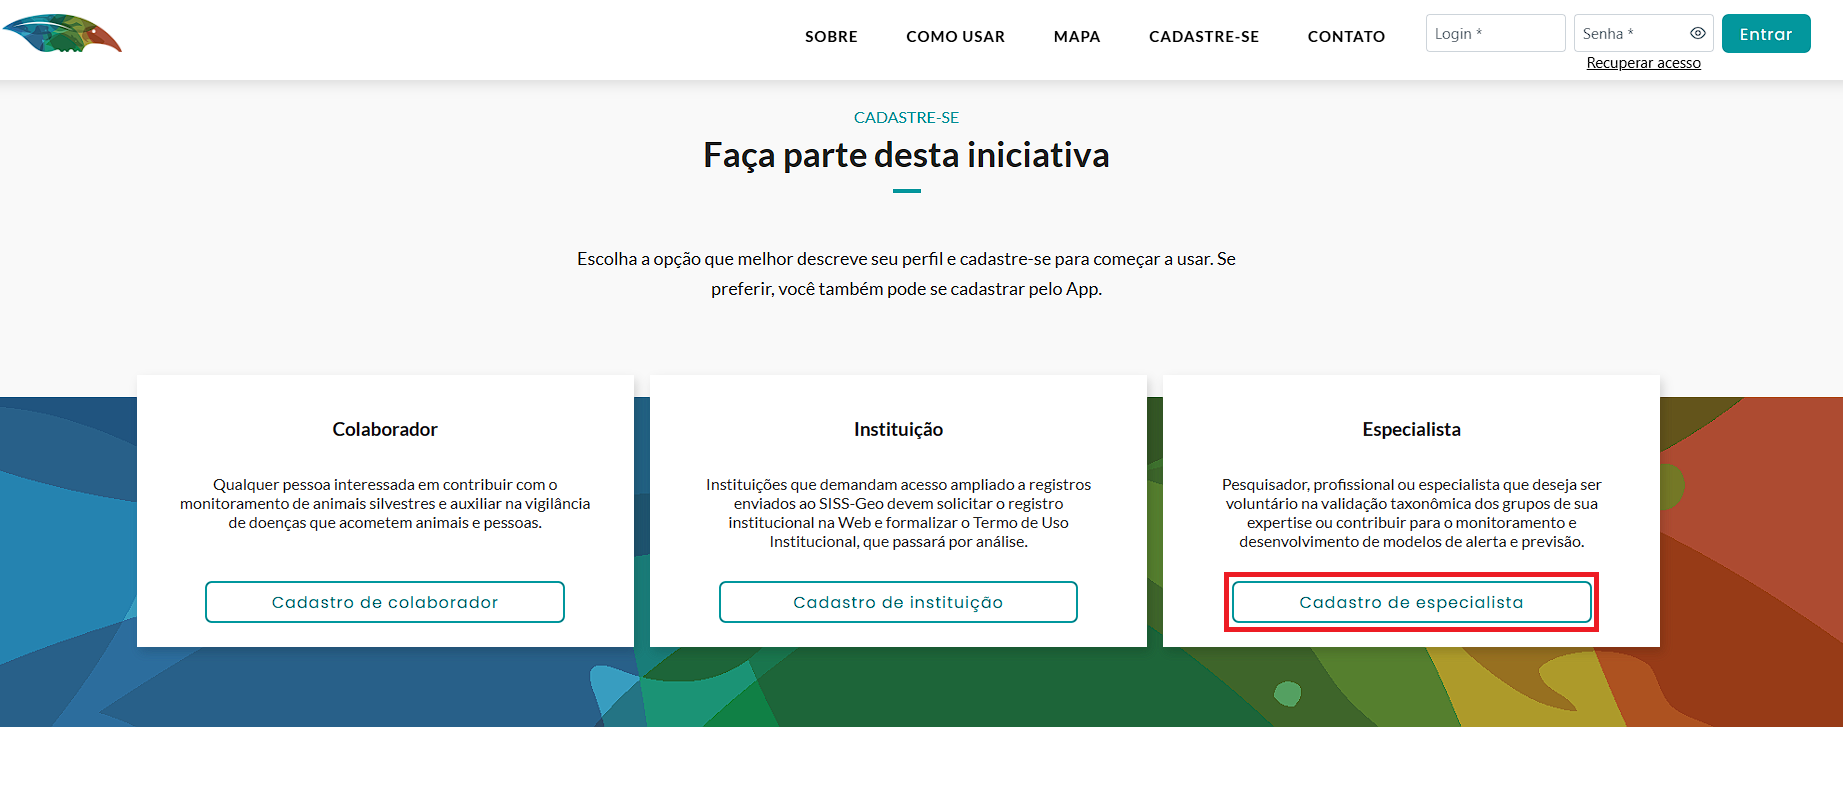
Task: Select the Especialista card heading
Action: click(x=1411, y=429)
